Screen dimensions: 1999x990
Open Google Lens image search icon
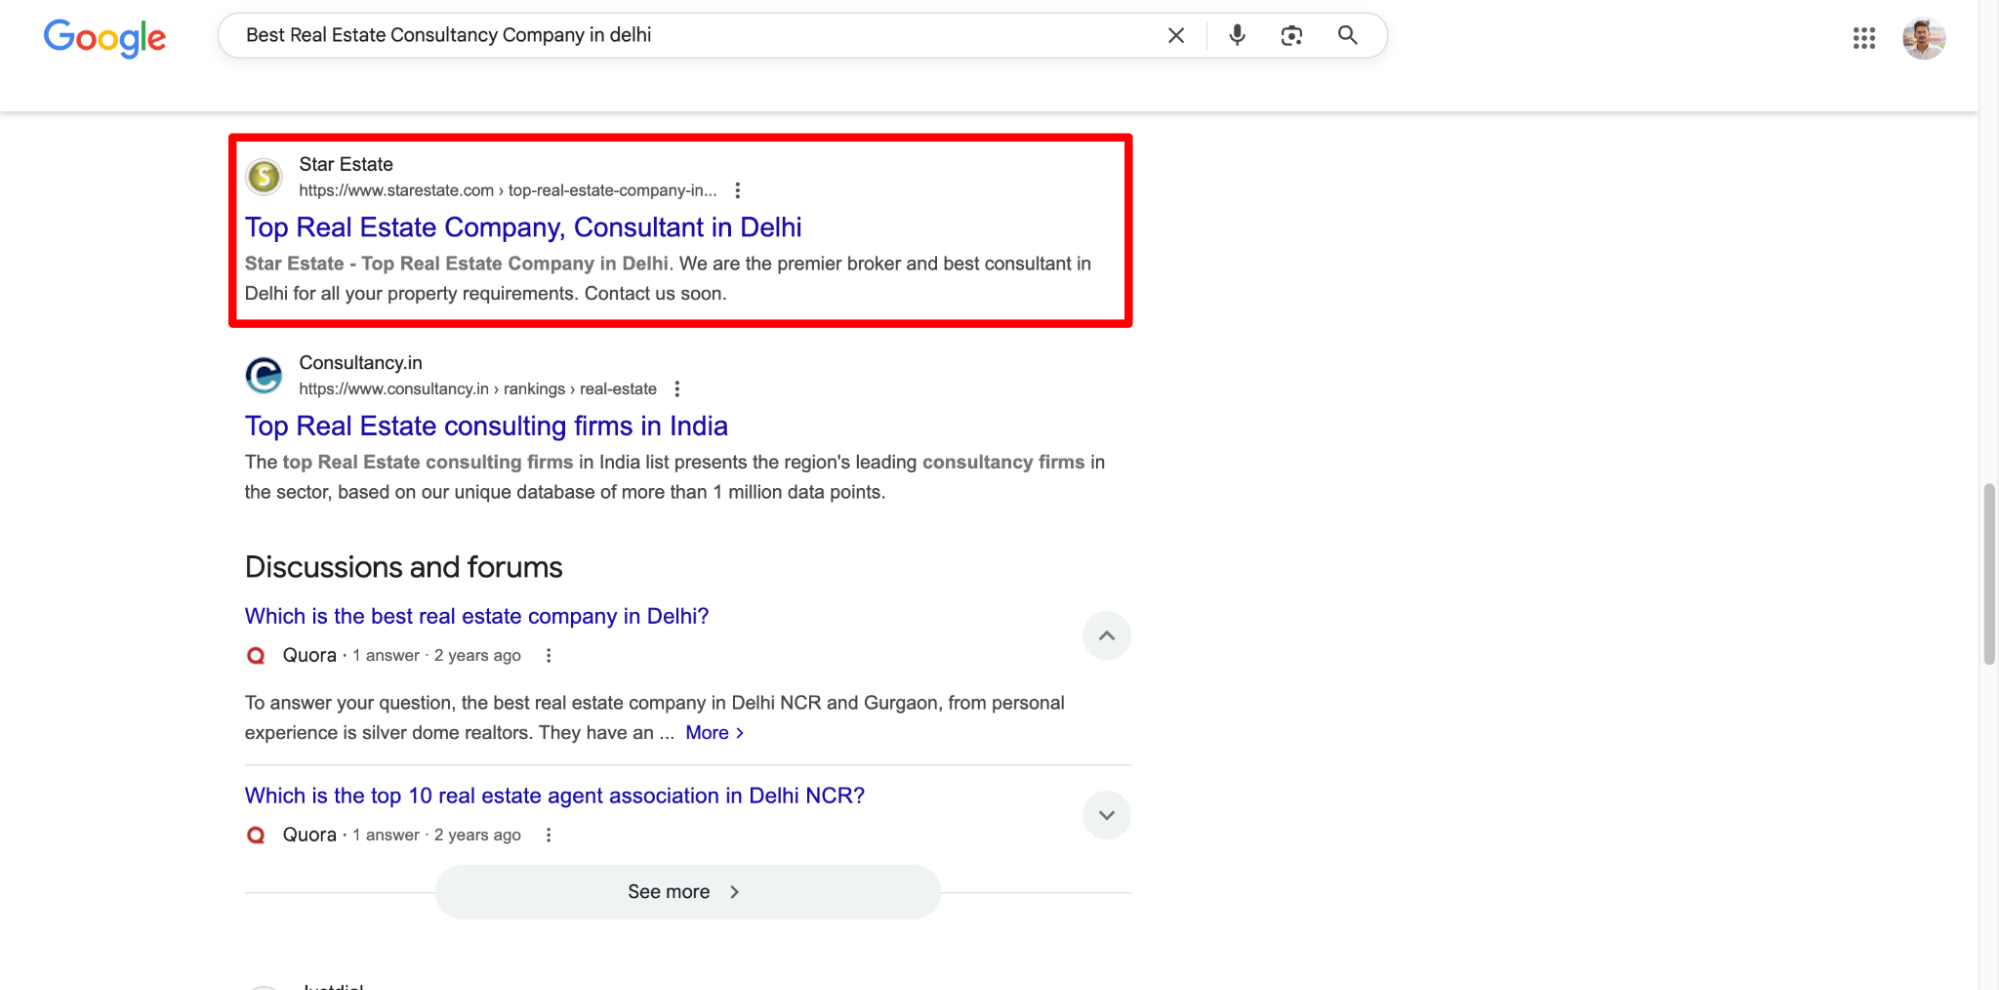tap(1291, 36)
